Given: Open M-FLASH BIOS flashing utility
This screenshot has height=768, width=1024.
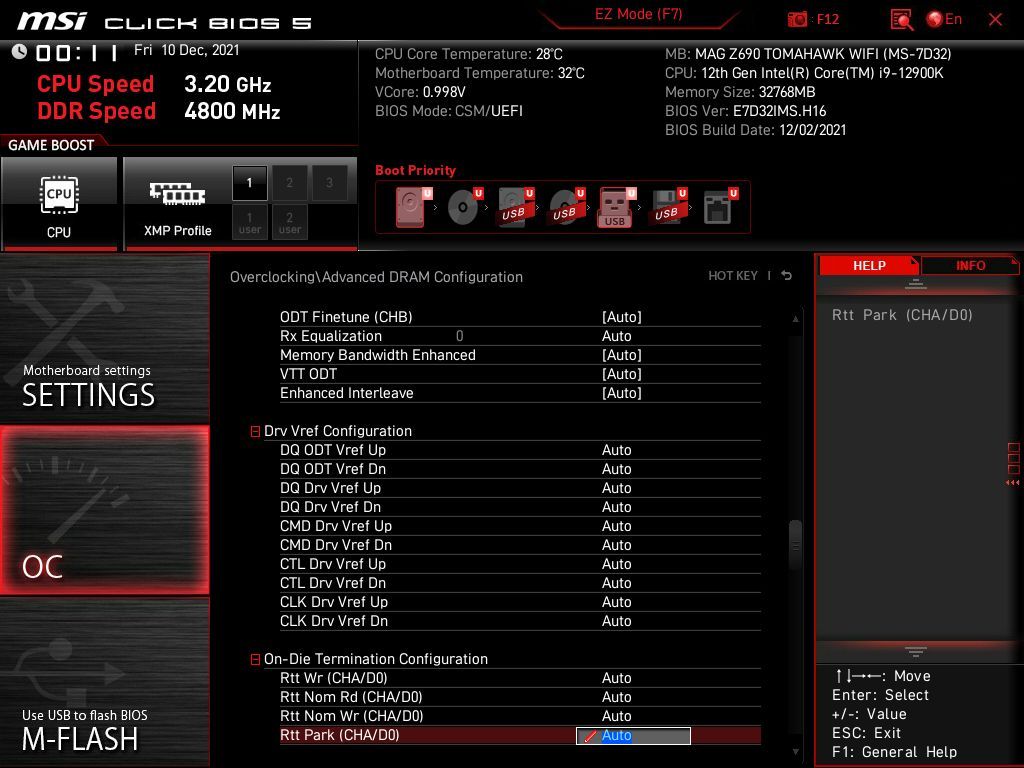Looking at the screenshot, I should coord(104,682).
